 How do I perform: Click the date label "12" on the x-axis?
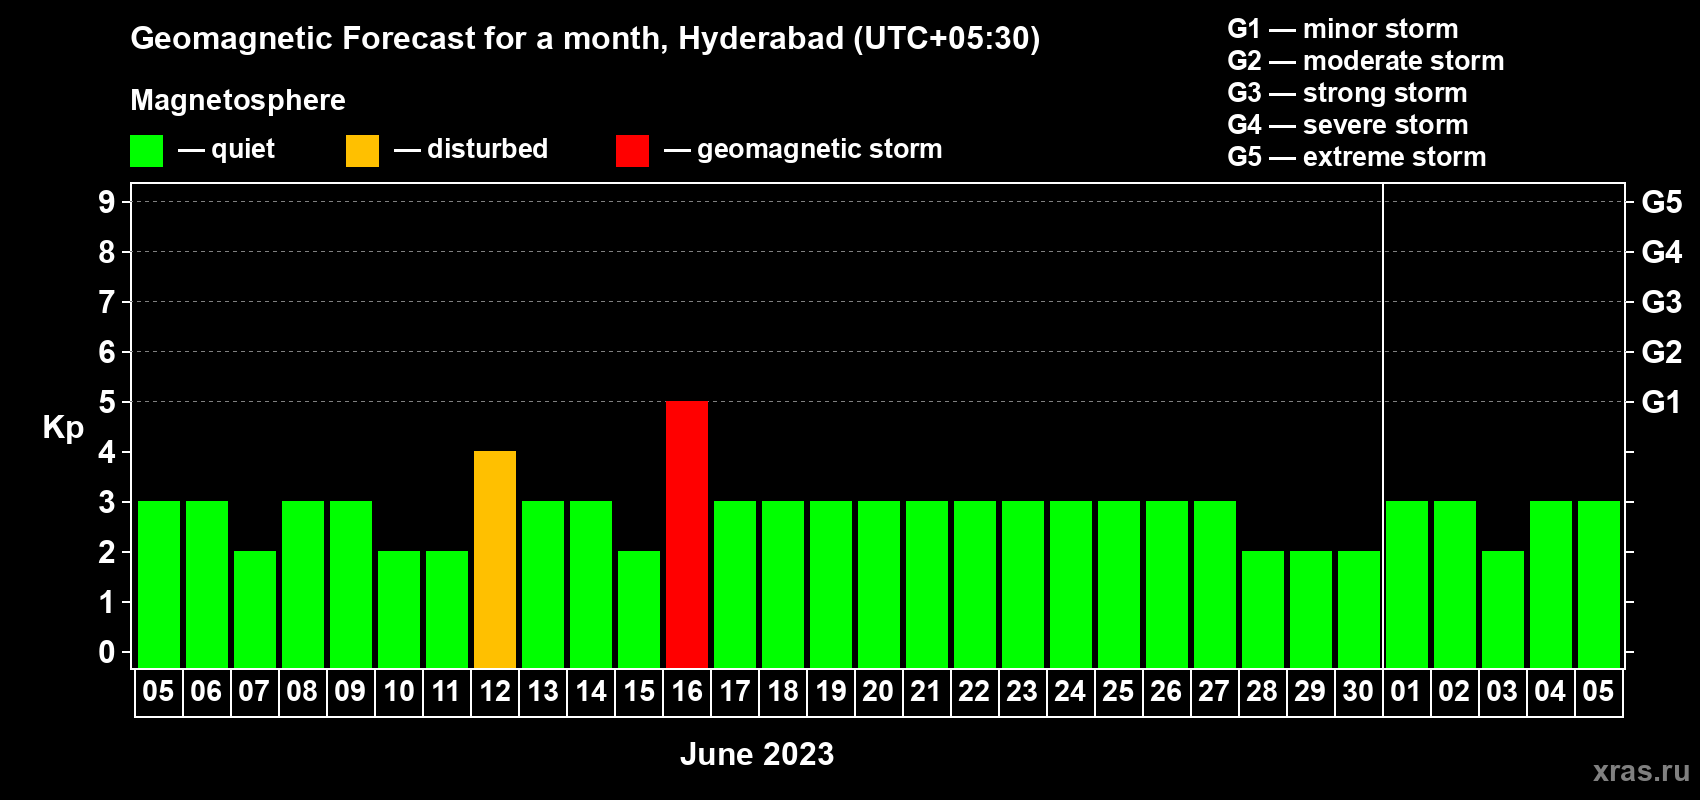(495, 691)
